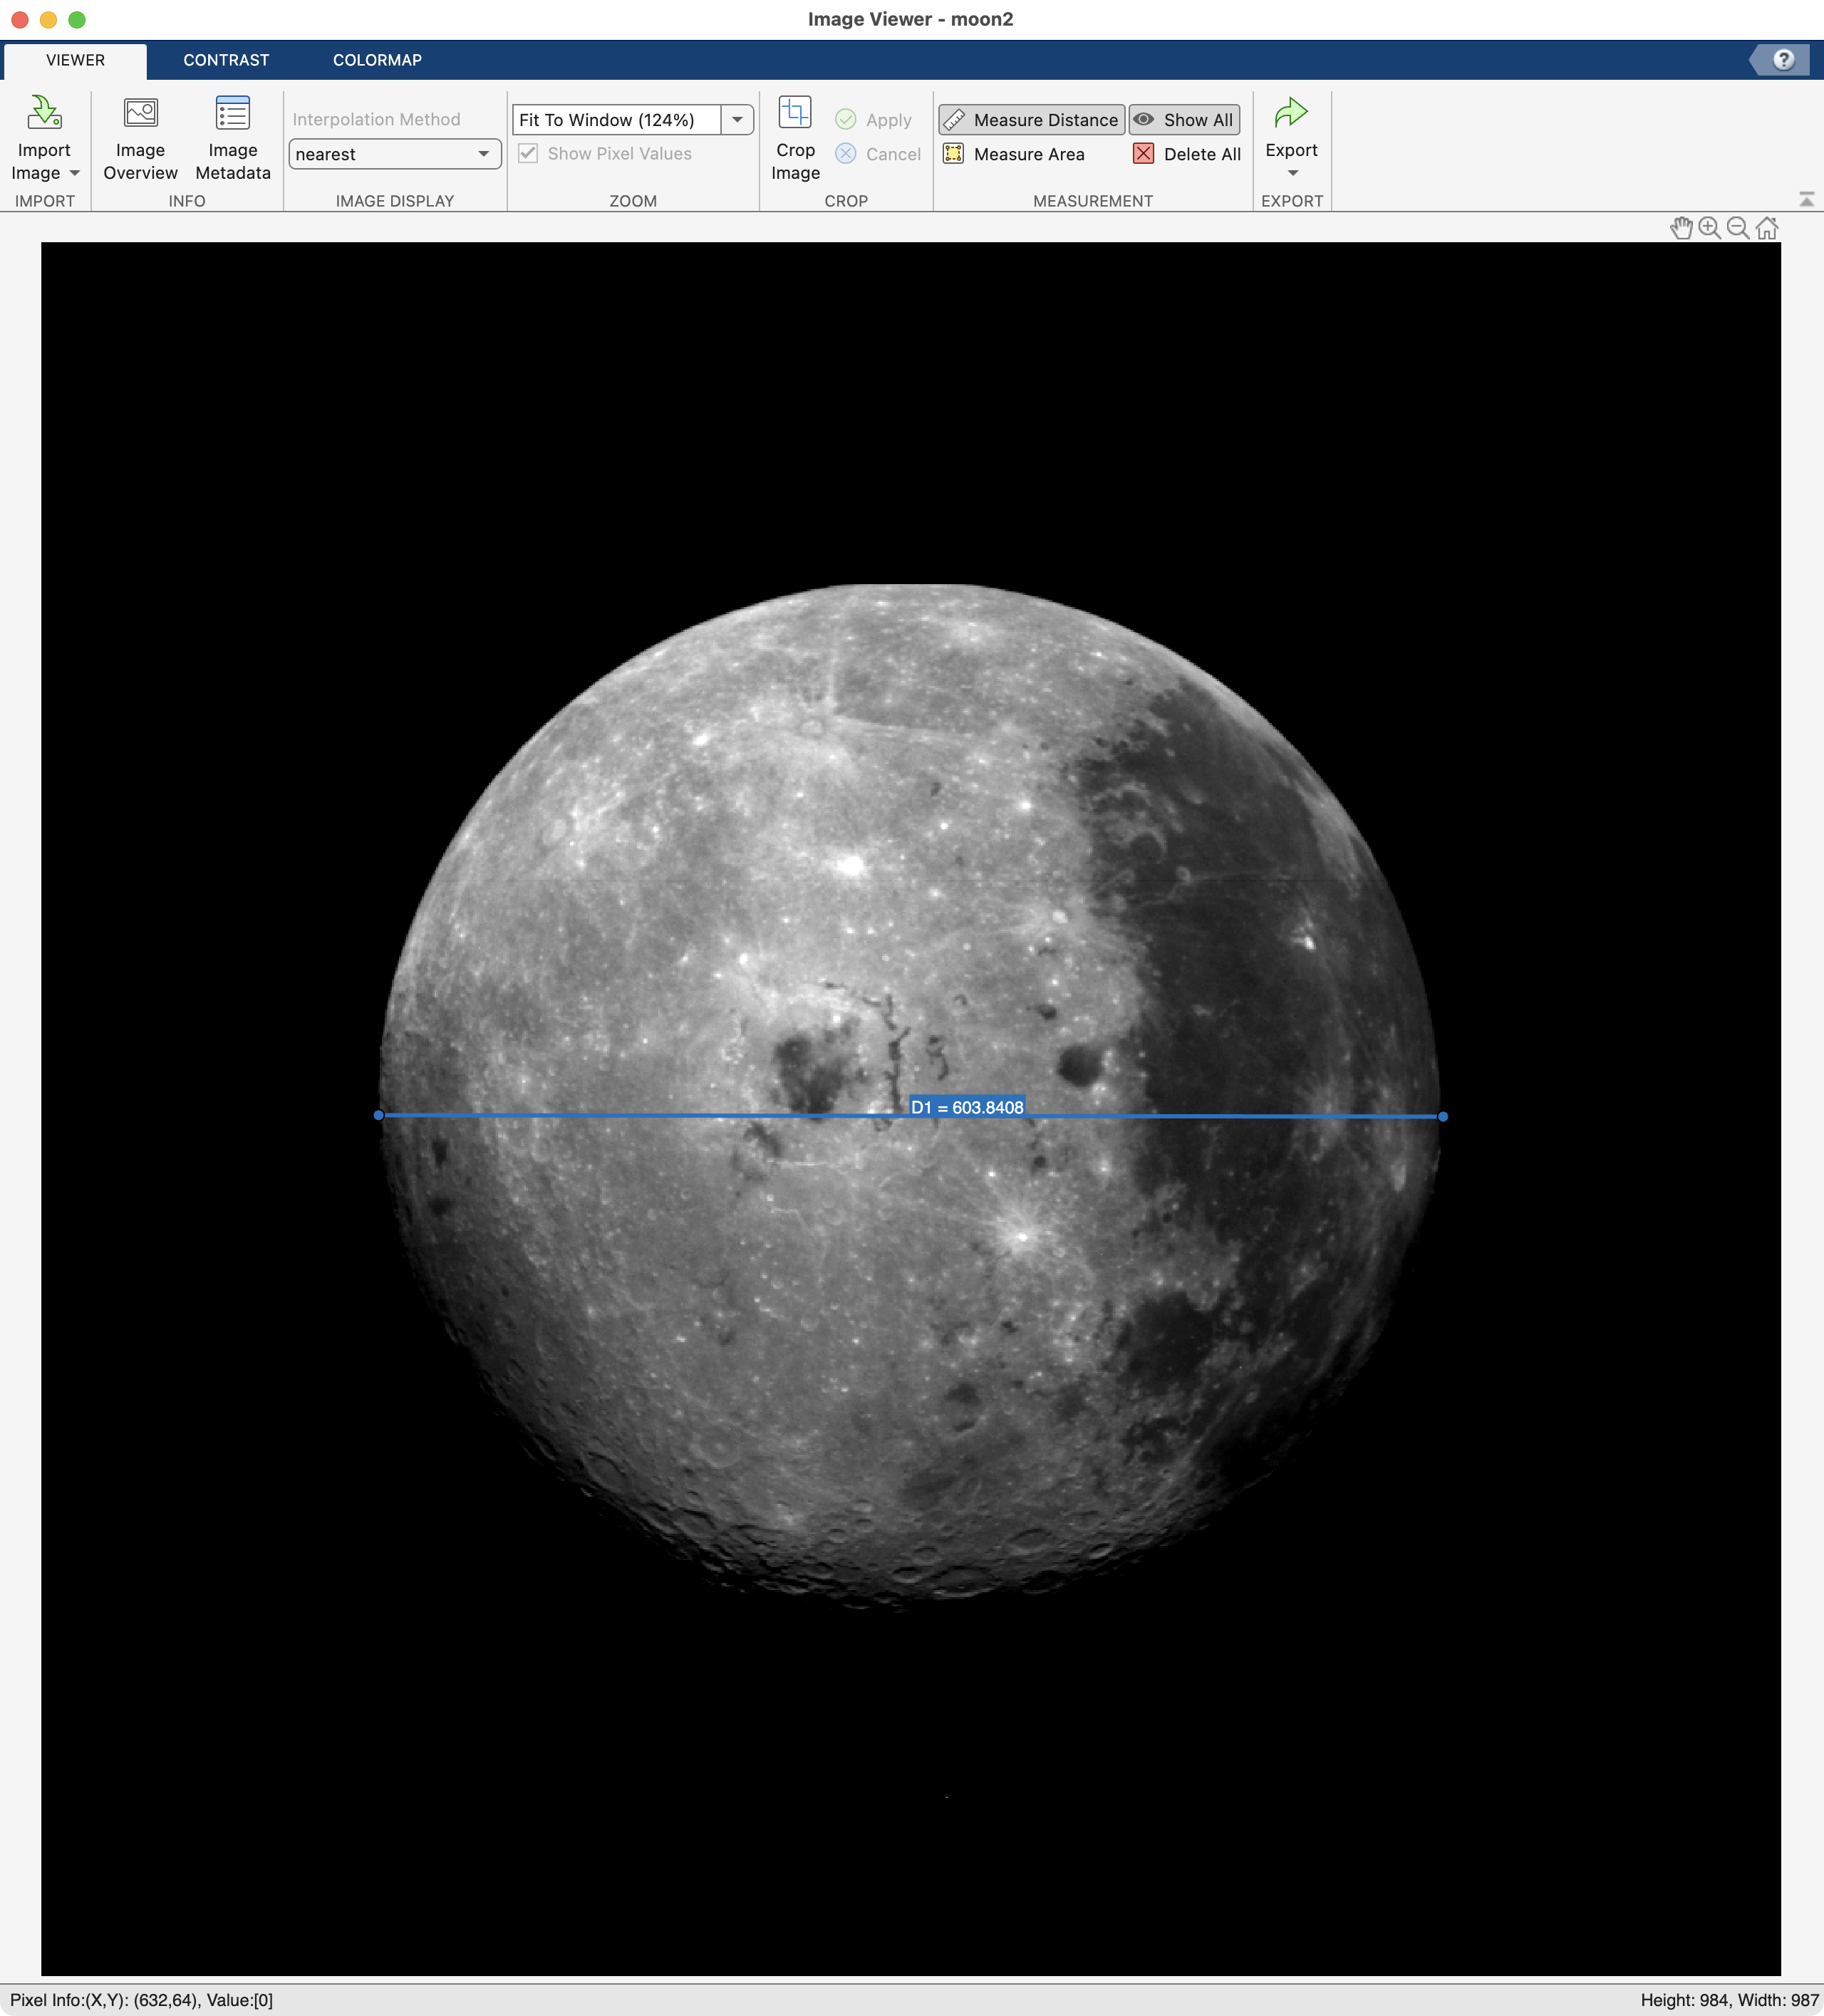Switch to the COLORMAP tab
Viewport: 1824px width, 2016px height.
[377, 60]
